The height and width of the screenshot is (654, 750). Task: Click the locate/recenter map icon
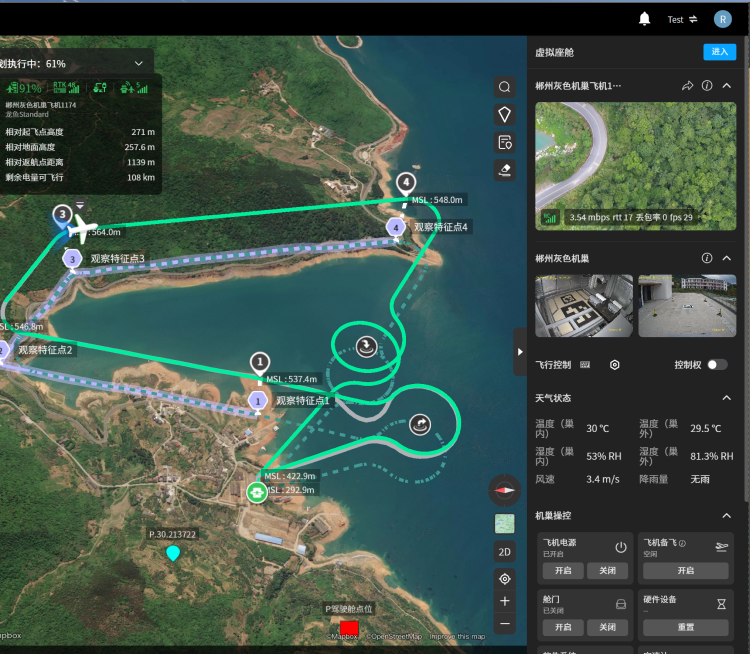(x=505, y=578)
